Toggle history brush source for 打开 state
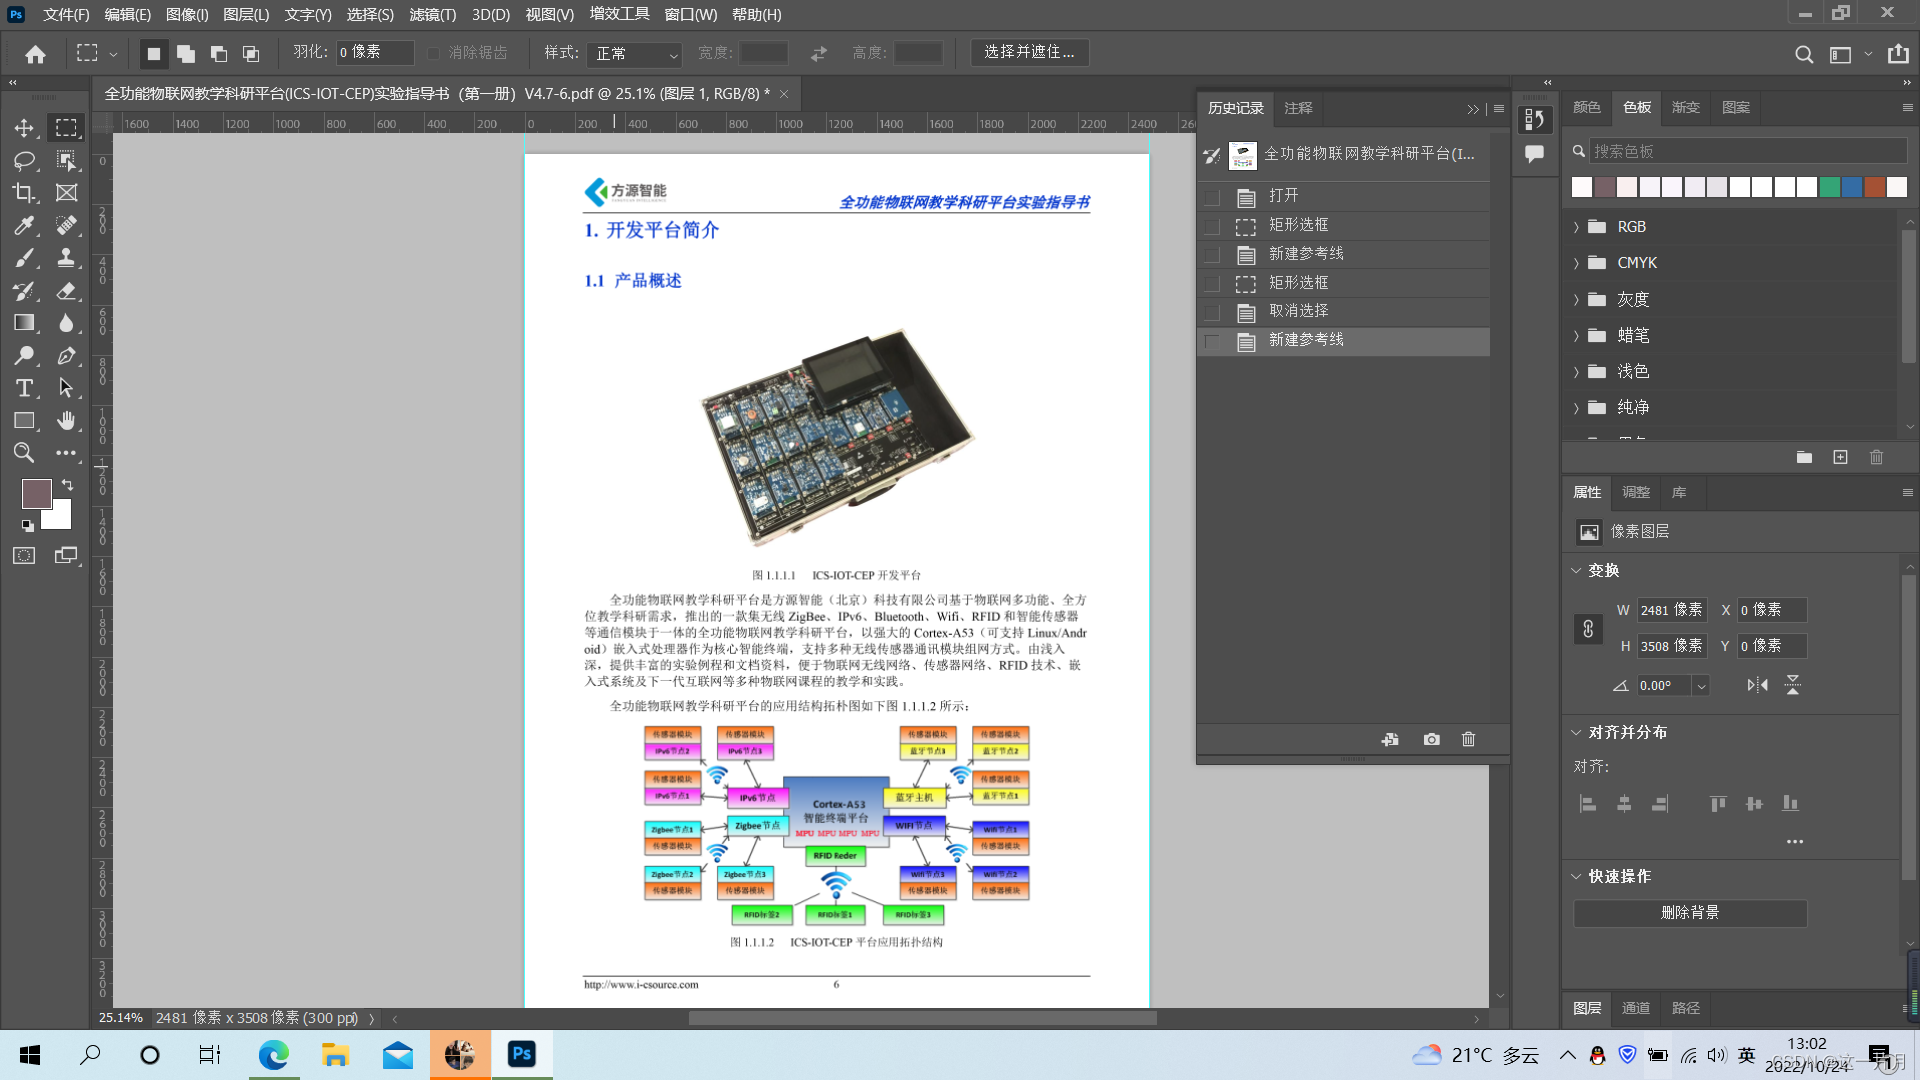The width and height of the screenshot is (1920, 1080). point(1212,197)
